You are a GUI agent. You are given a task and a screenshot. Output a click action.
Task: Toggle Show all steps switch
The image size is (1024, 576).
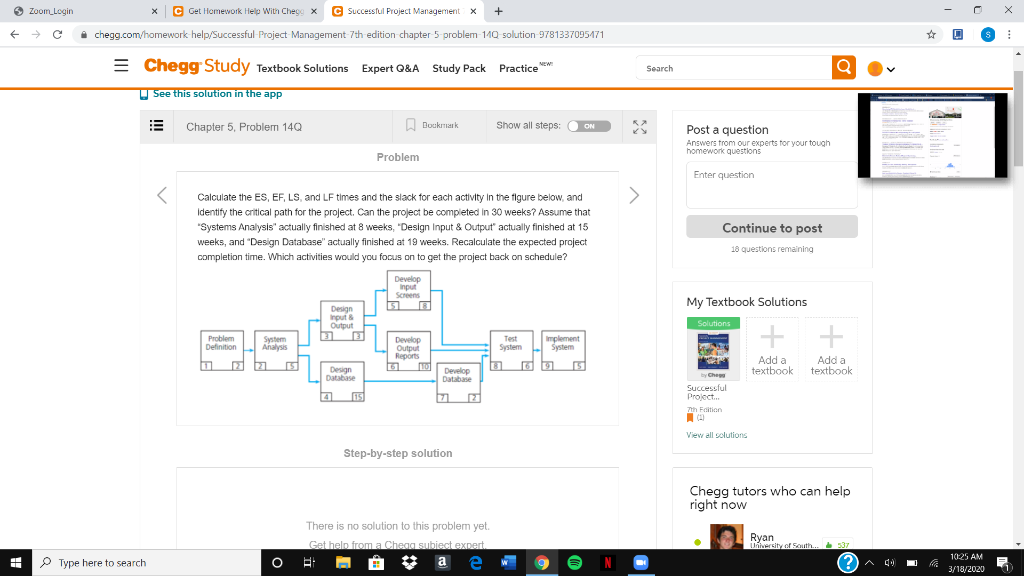[x=589, y=126]
